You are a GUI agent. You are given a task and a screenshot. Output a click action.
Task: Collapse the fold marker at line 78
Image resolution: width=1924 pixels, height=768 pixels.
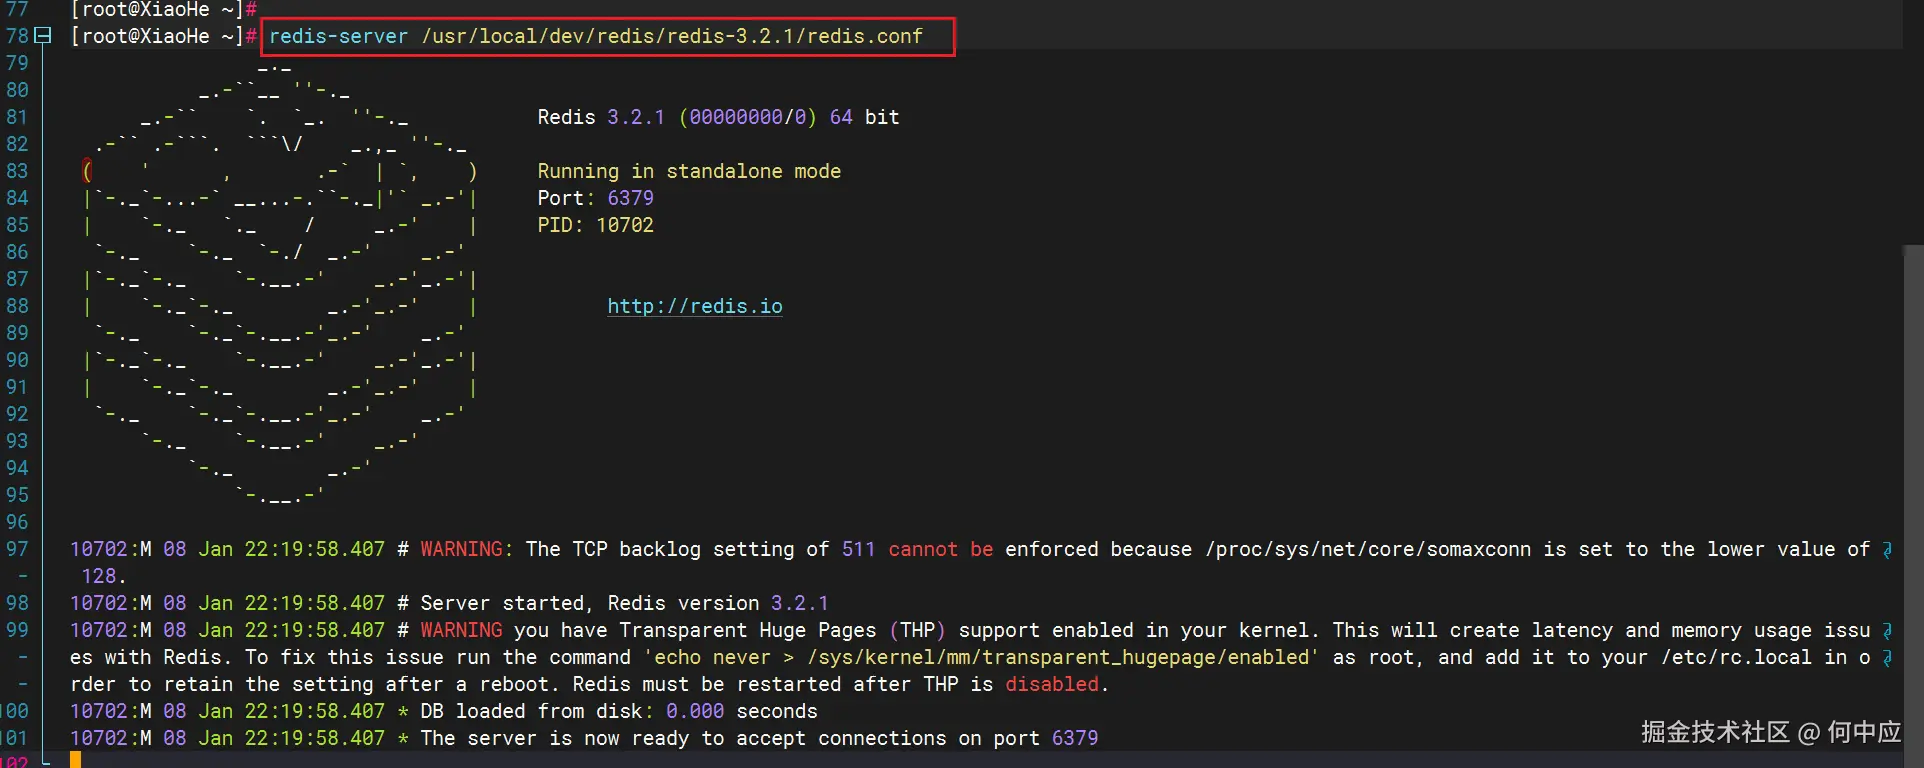point(43,36)
